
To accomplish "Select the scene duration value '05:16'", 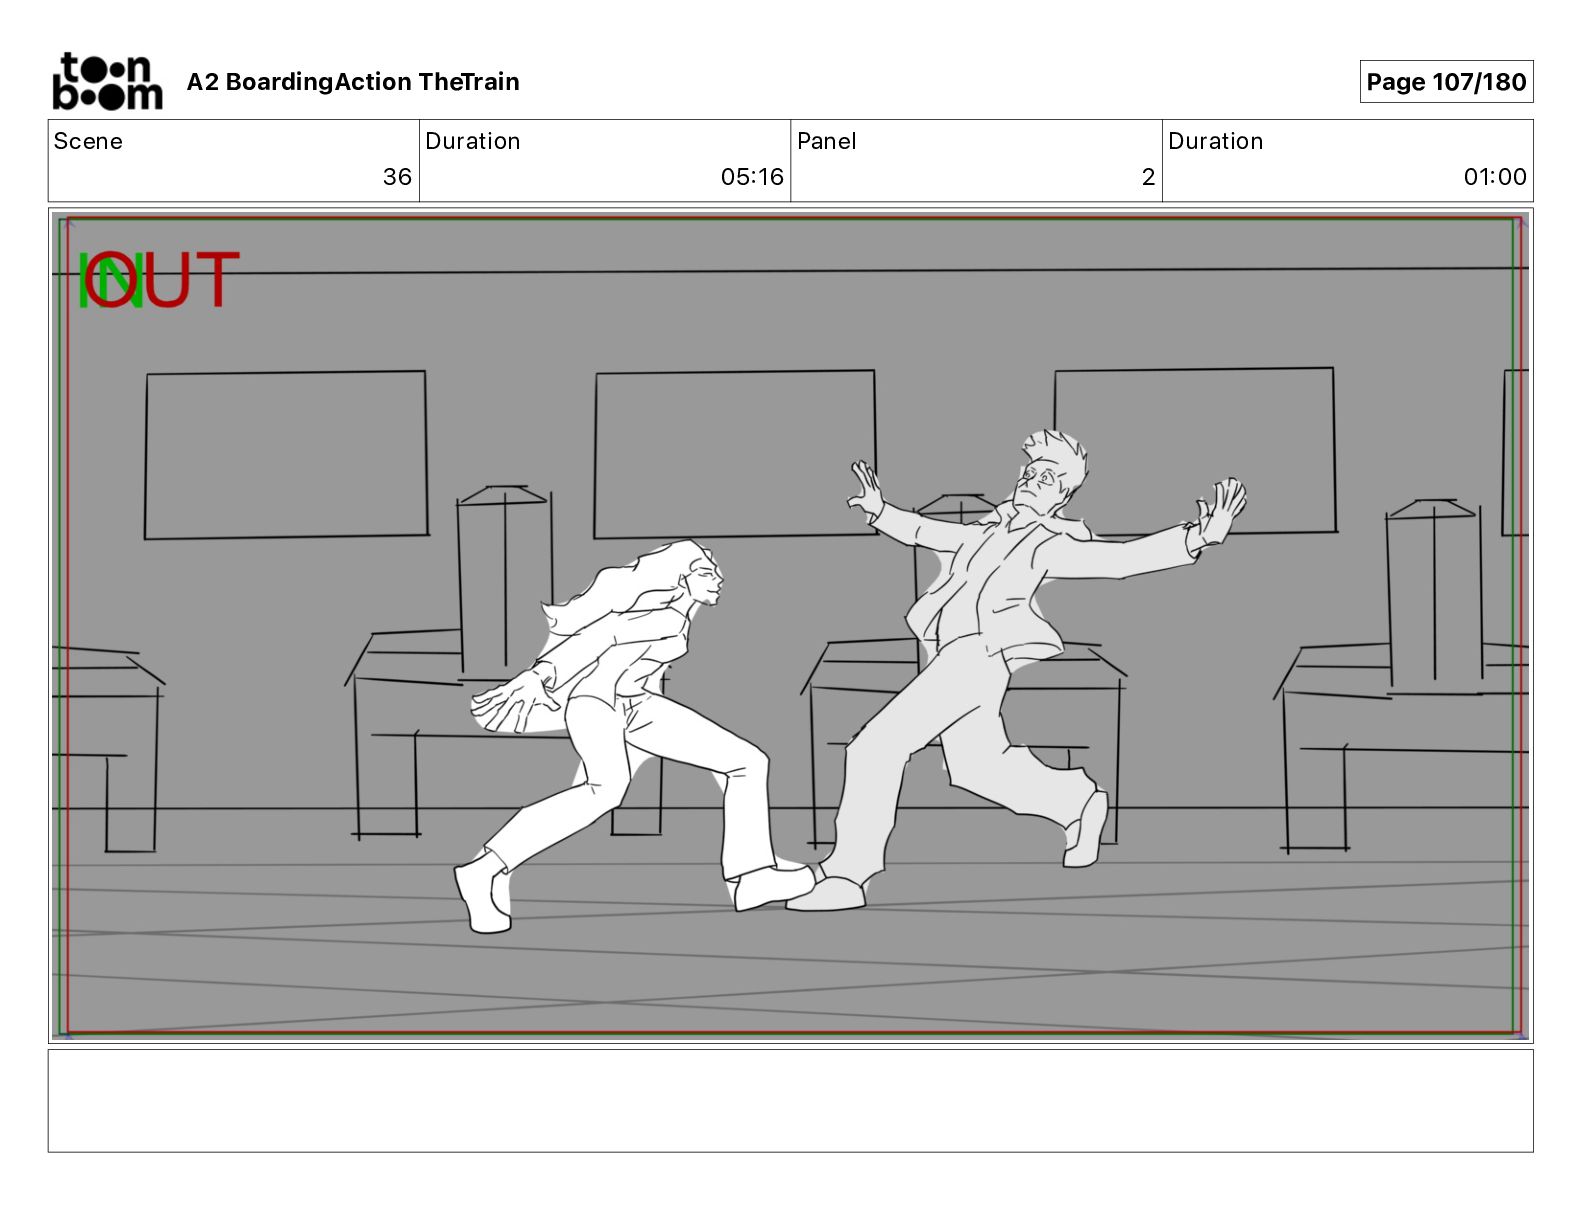I will [752, 177].
